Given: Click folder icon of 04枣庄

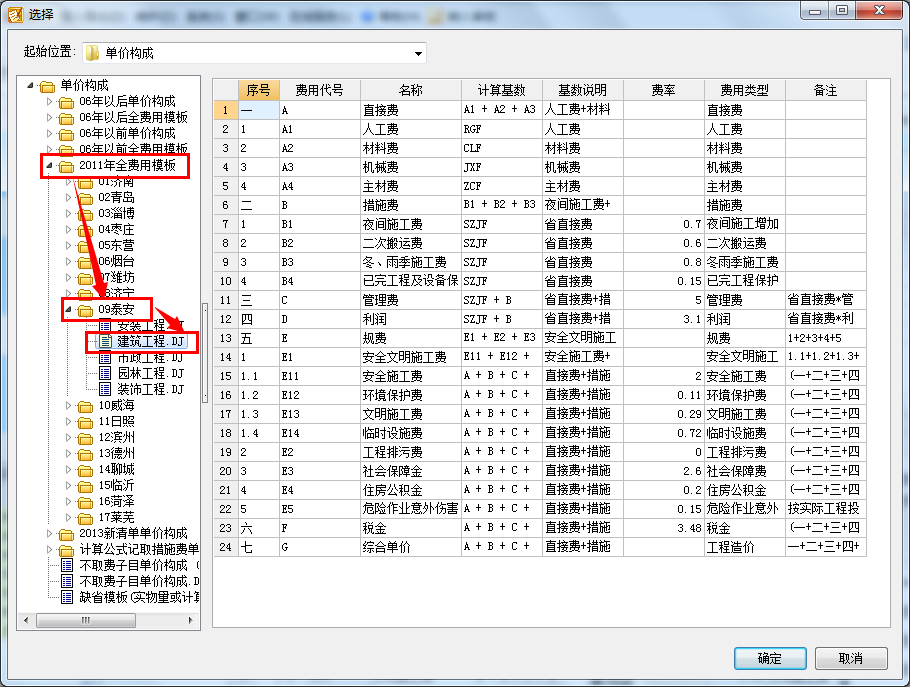Looking at the screenshot, I should pyautogui.click(x=85, y=230).
